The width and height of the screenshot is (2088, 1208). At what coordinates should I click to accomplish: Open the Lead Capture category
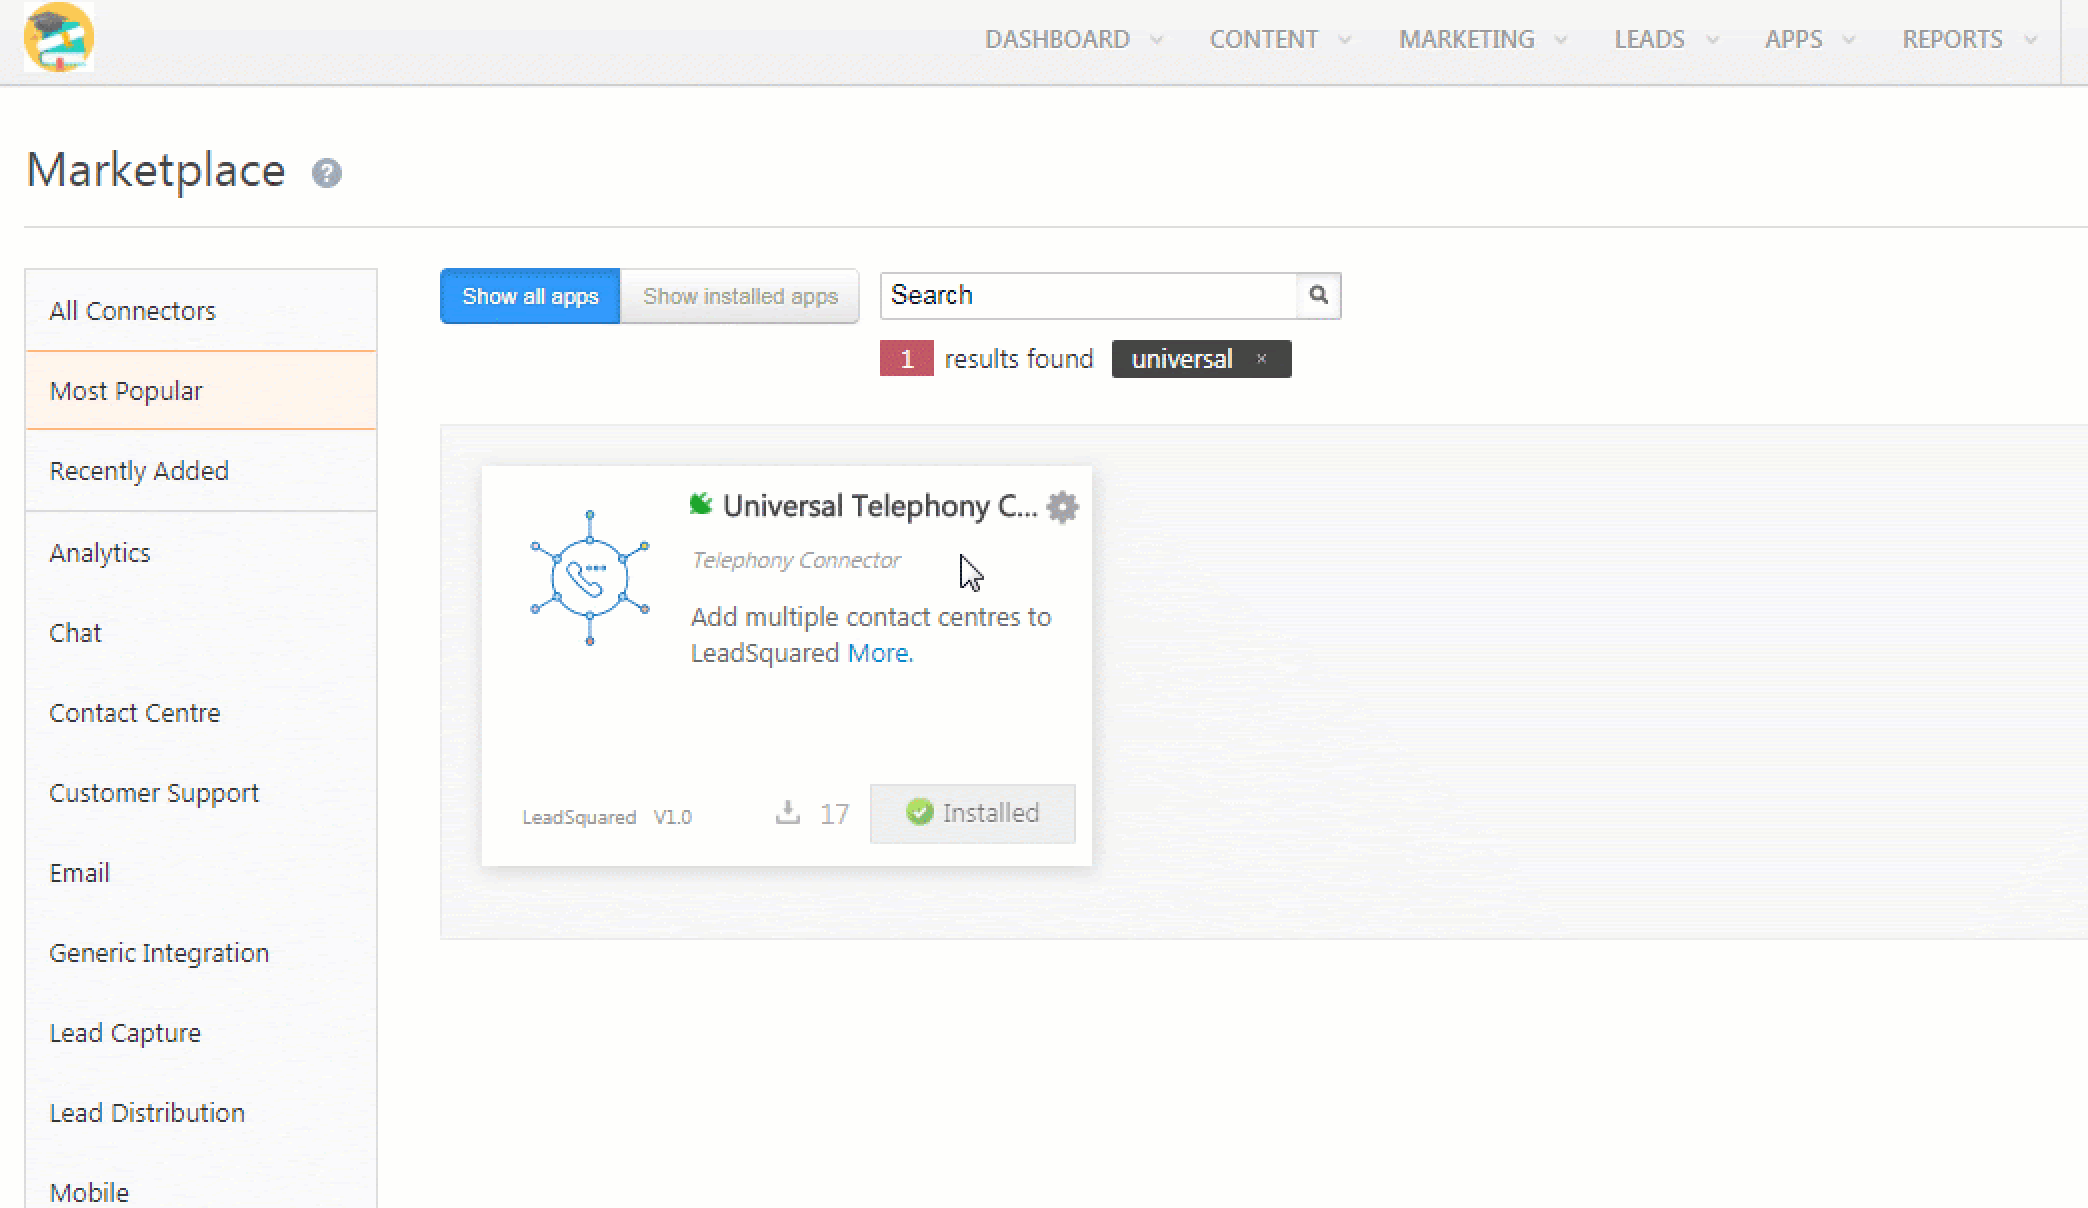pos(201,1033)
